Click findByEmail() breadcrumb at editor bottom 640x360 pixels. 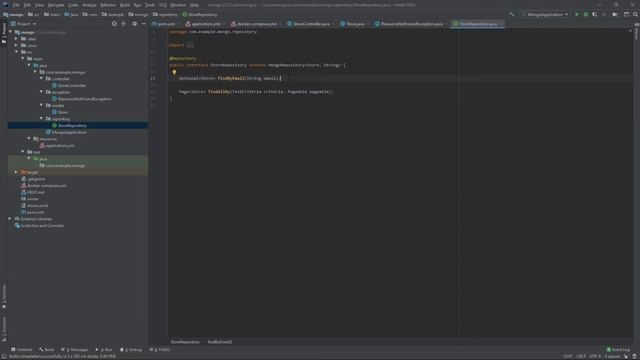tap(220, 342)
